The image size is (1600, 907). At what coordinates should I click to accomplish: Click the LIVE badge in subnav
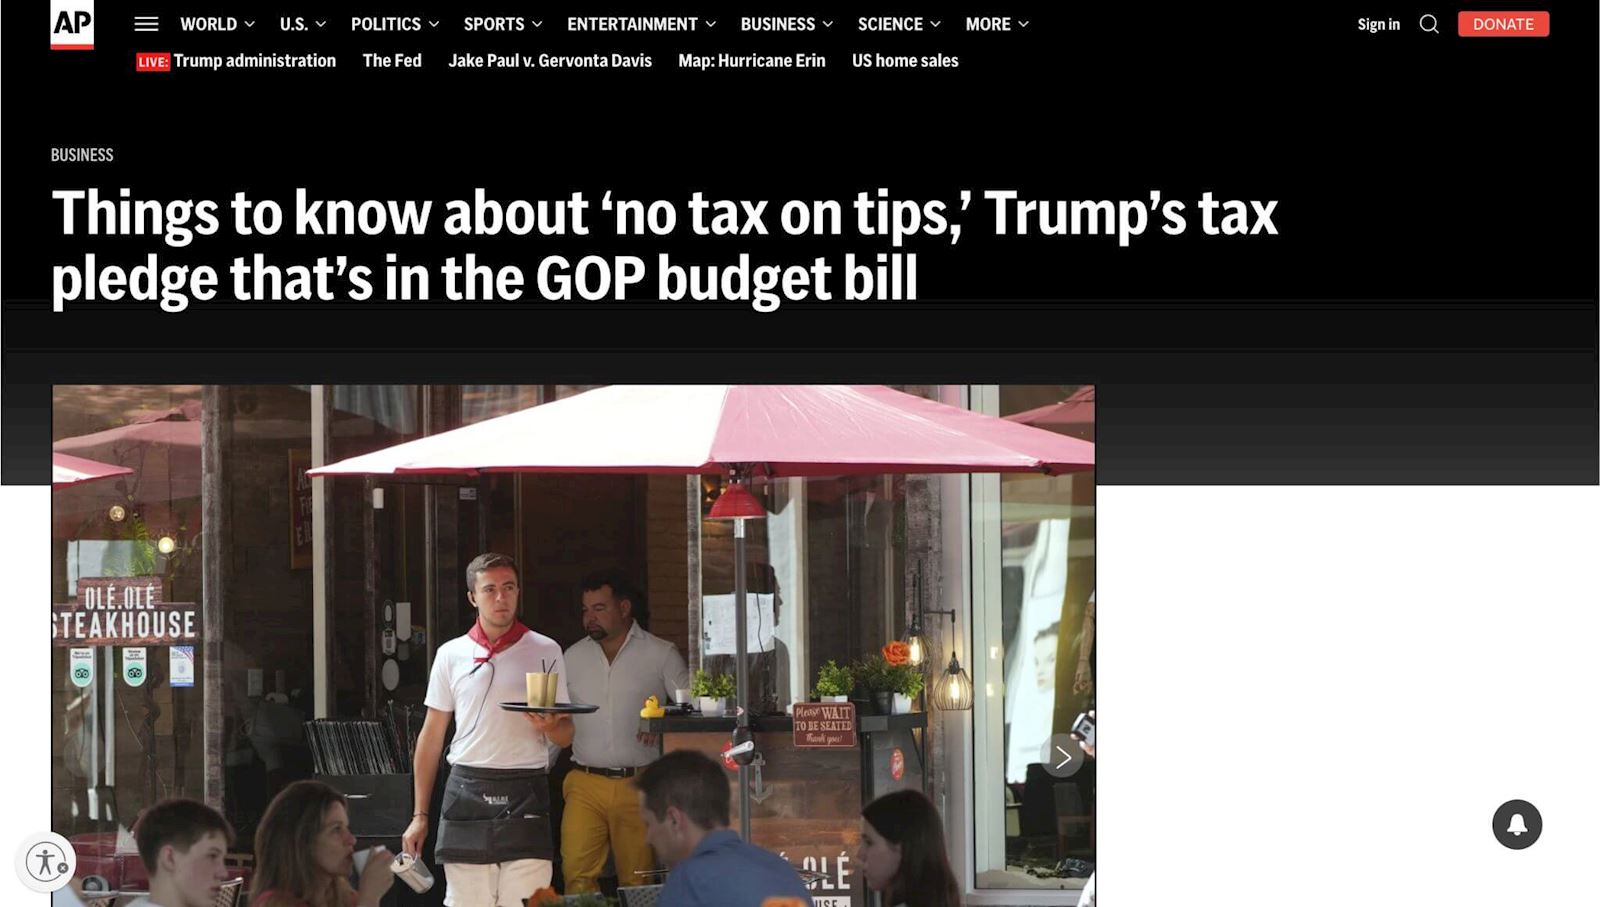(x=153, y=62)
